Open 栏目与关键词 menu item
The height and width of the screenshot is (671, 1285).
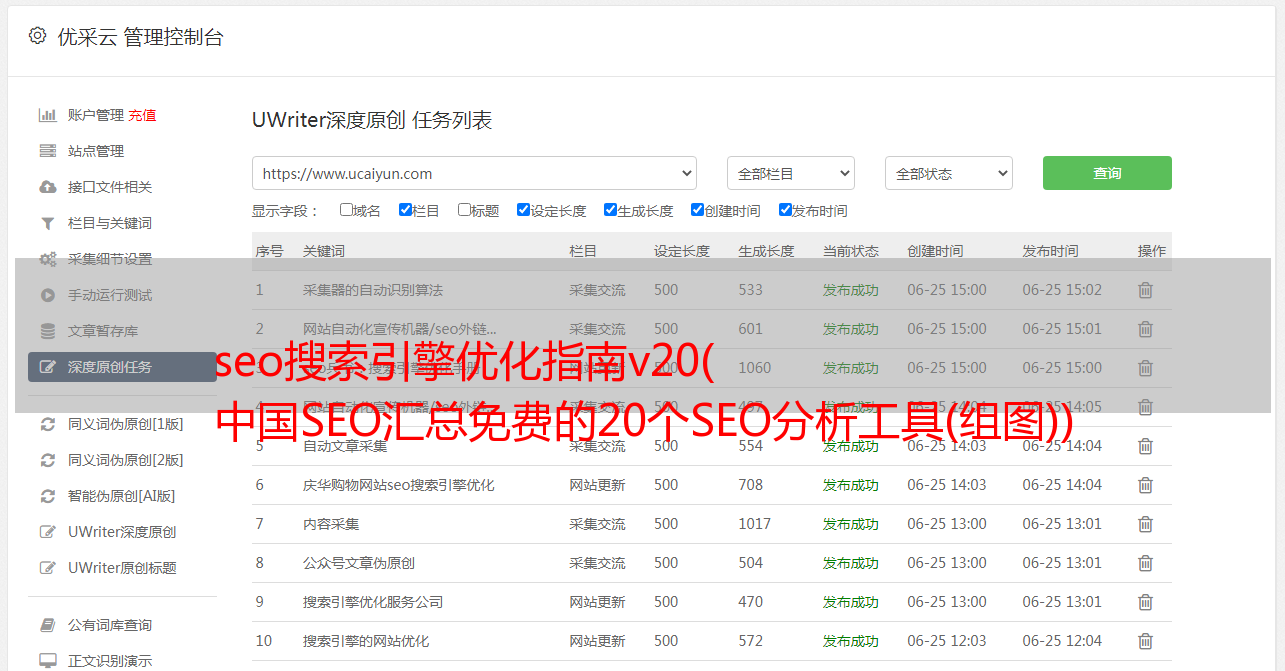[x=110, y=223]
